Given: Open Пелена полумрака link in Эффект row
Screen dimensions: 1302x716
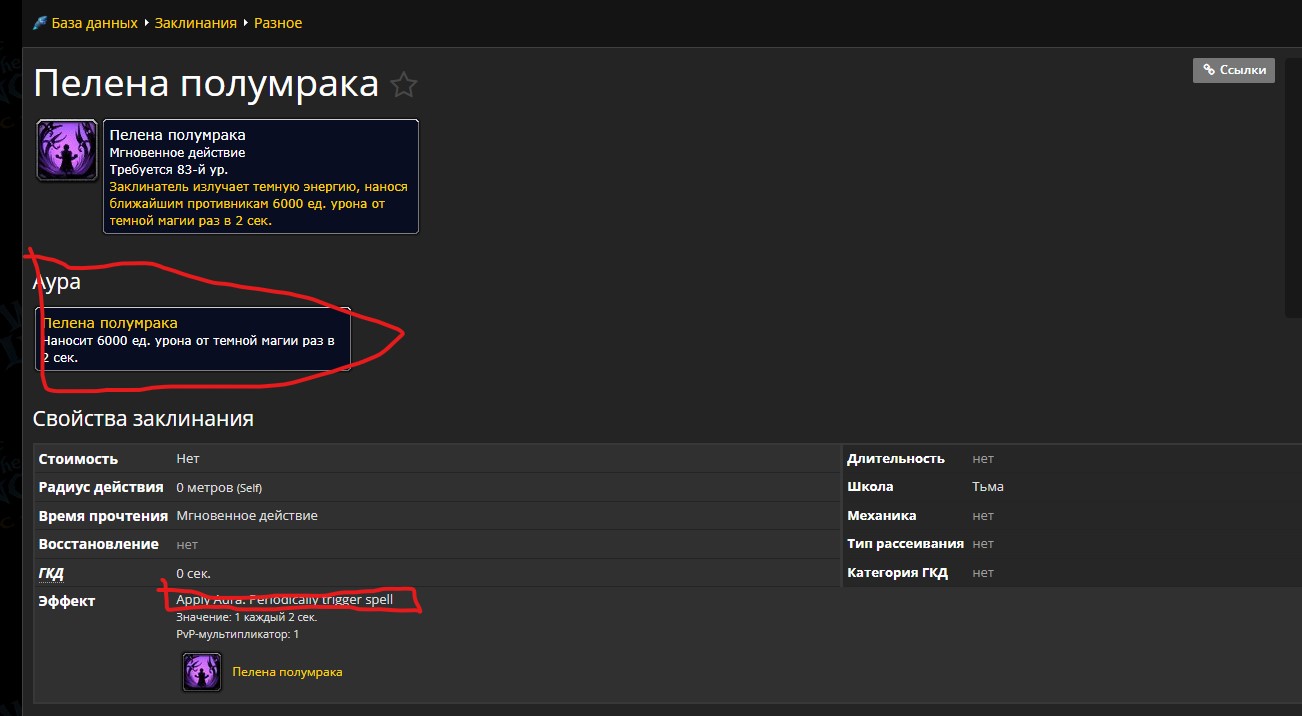Looking at the screenshot, I should (x=287, y=672).
